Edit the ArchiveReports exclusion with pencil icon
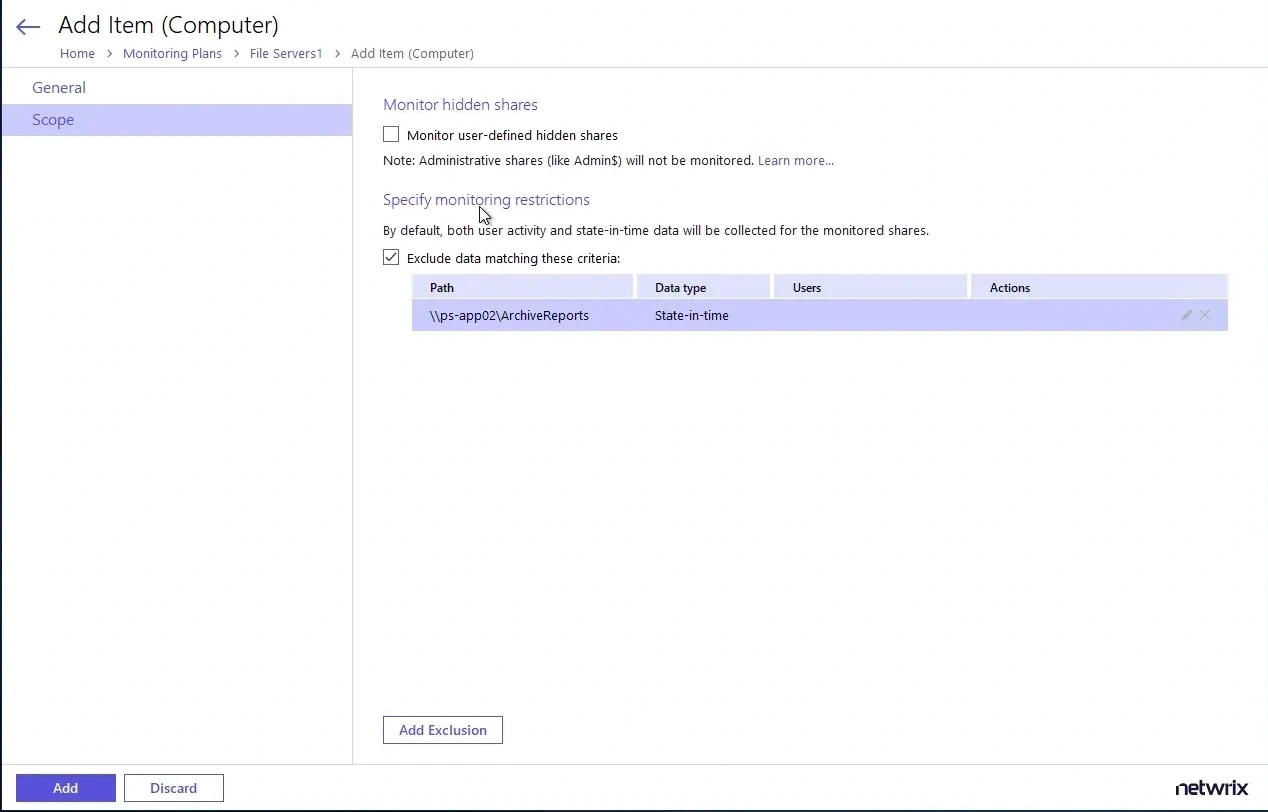This screenshot has height=812, width=1268. [x=1185, y=315]
